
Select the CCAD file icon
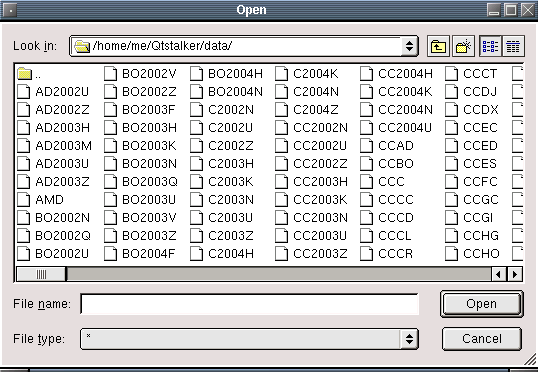367,146
